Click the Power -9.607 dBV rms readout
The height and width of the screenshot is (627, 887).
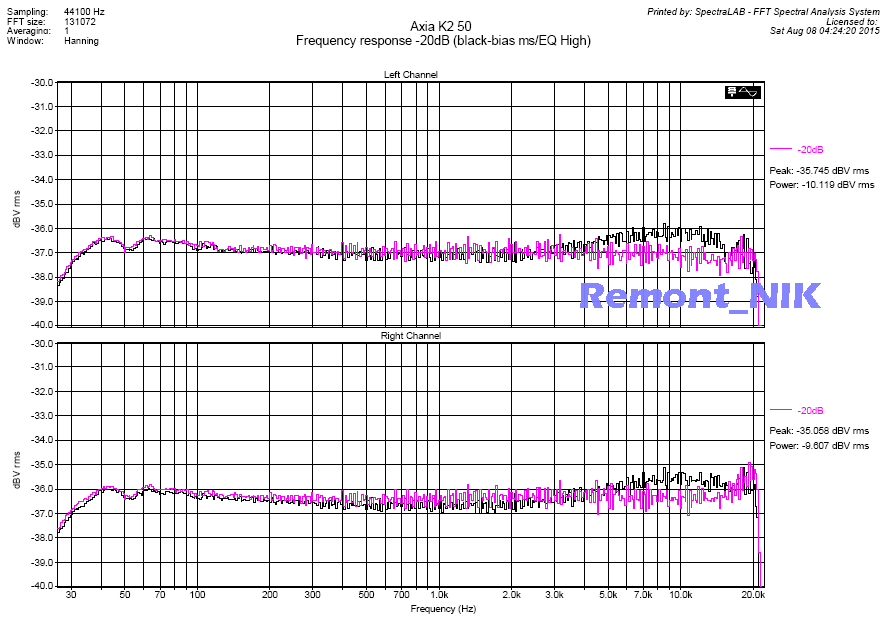tap(819, 445)
